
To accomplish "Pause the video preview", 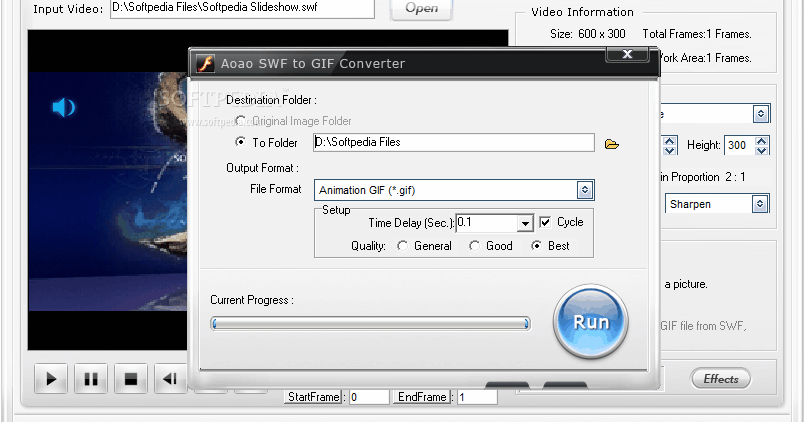I will tap(91, 379).
